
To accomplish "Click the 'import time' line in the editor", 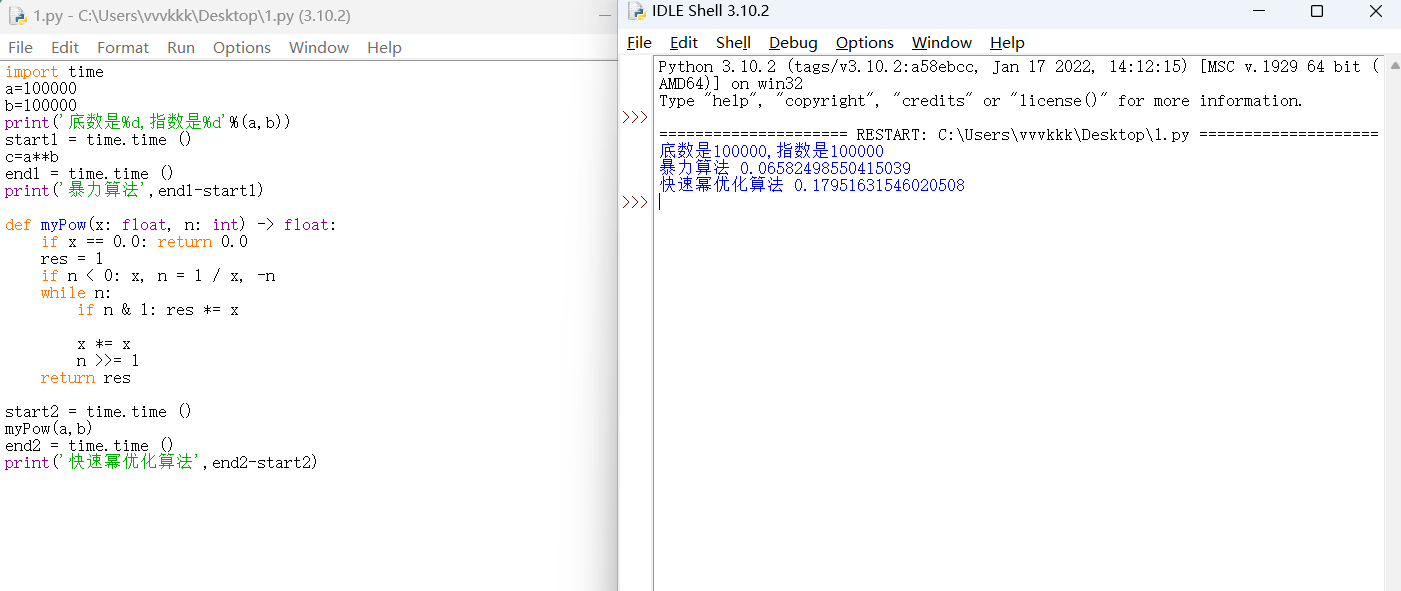I will [54, 71].
